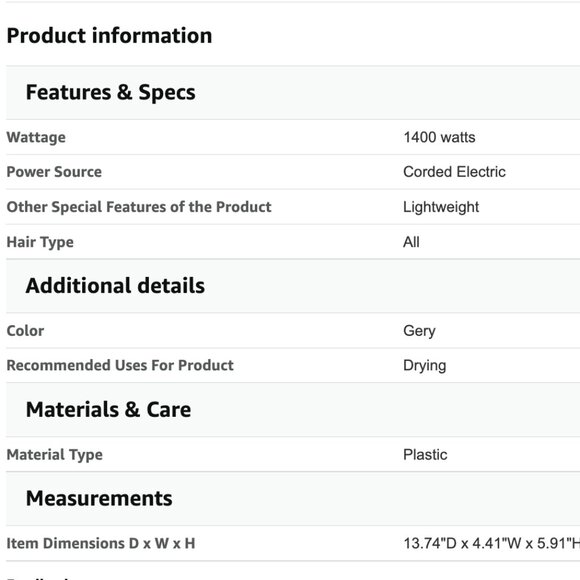Viewport: 580px width, 580px height.
Task: Select the Wattage label
Action: tap(36, 137)
